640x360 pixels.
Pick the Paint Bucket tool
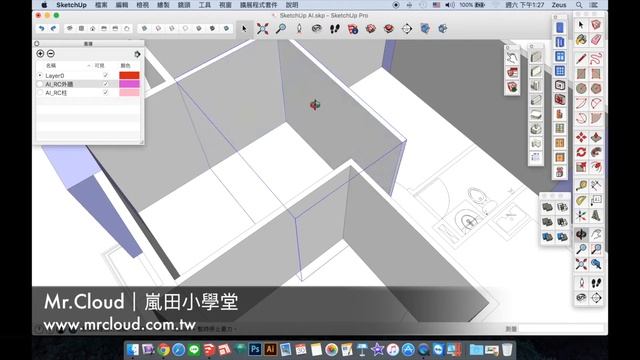tap(581, 40)
